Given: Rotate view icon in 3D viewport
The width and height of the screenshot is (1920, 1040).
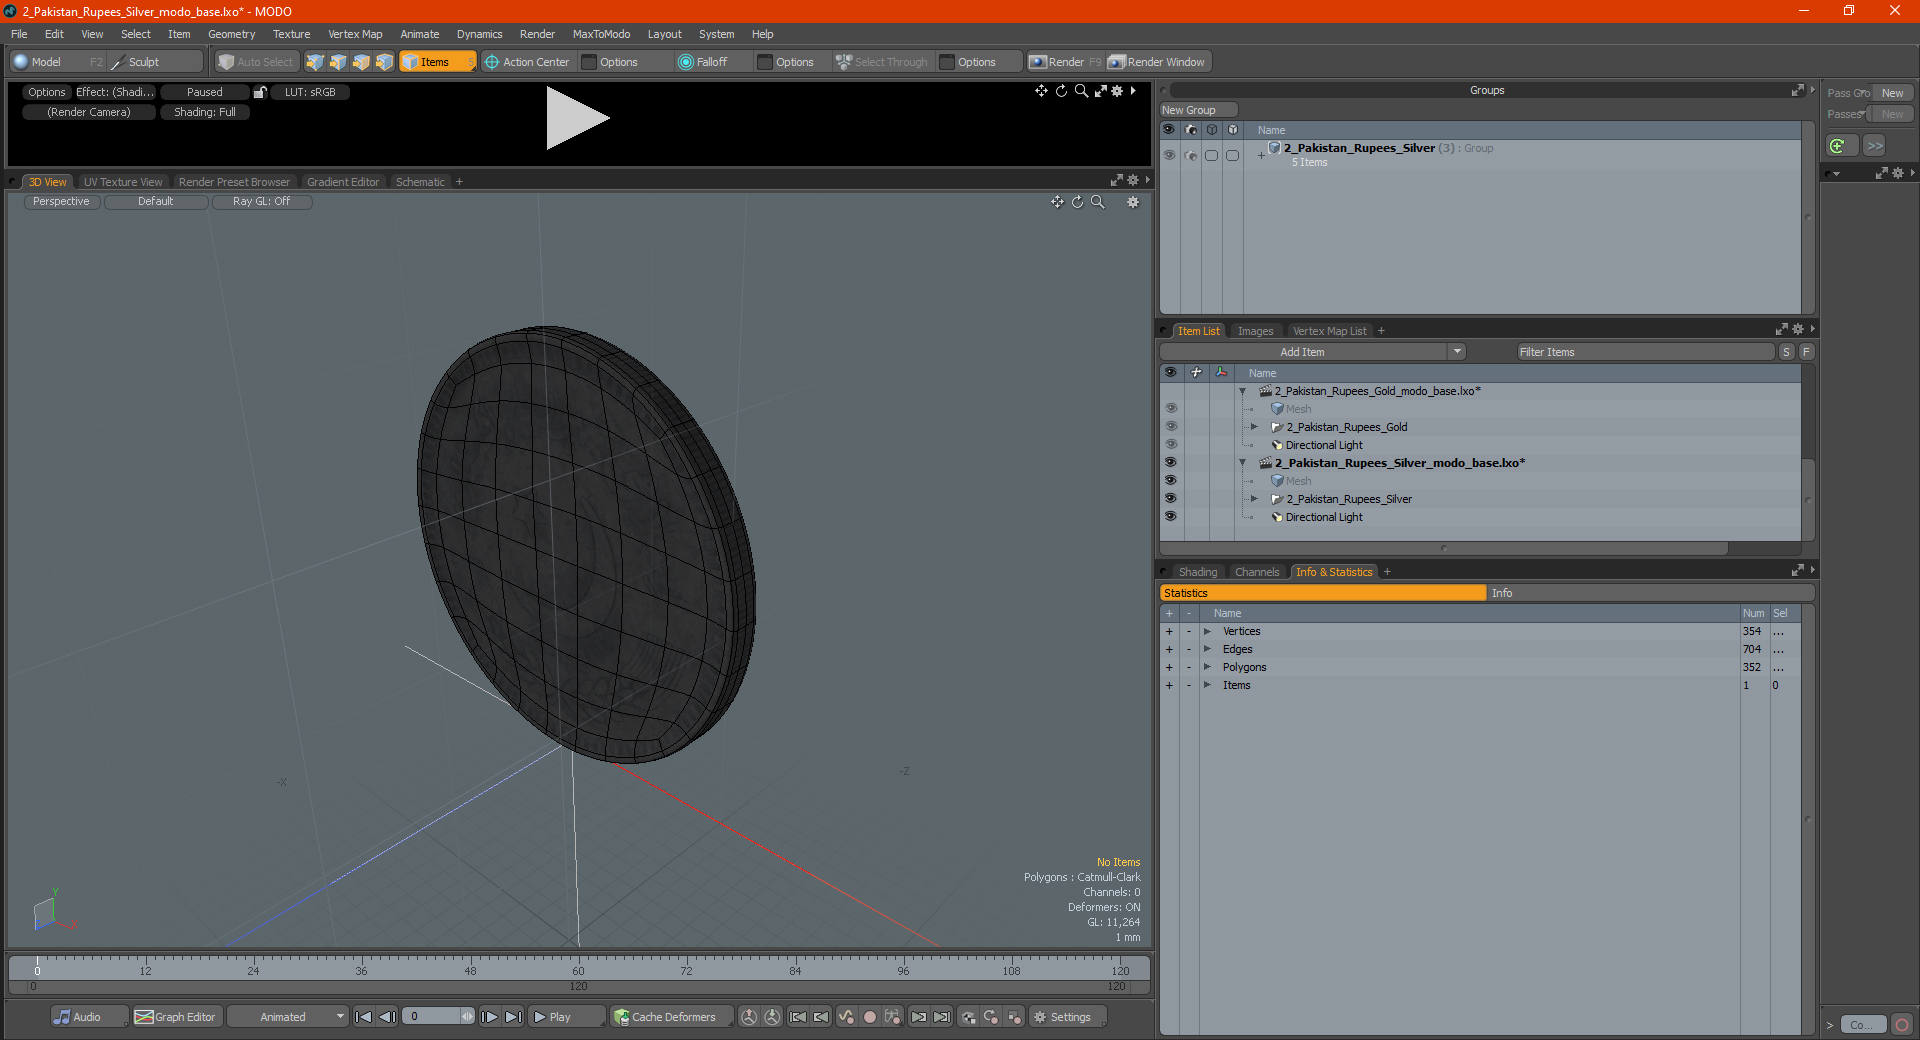Looking at the screenshot, I should pos(1077,202).
